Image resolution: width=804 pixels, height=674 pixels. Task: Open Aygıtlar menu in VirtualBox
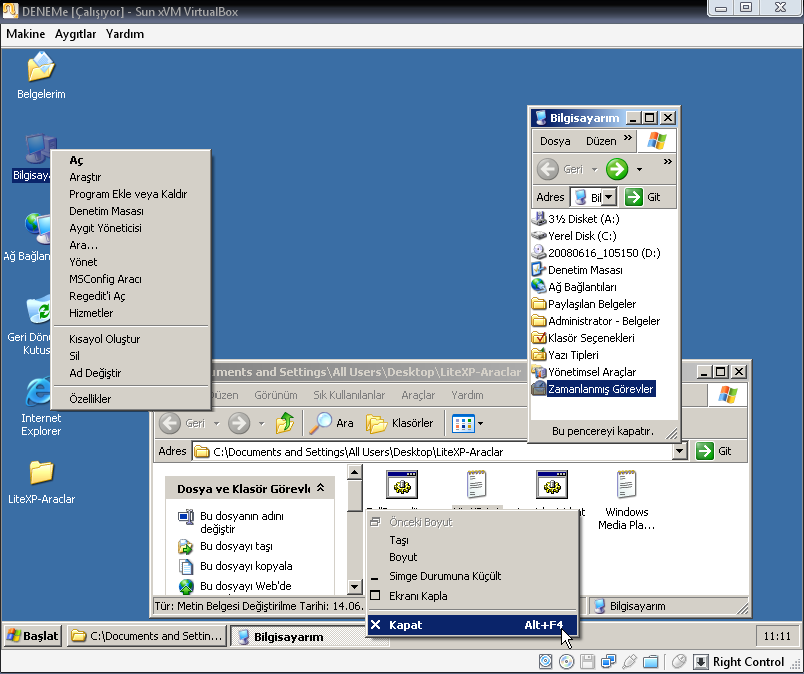(75, 34)
